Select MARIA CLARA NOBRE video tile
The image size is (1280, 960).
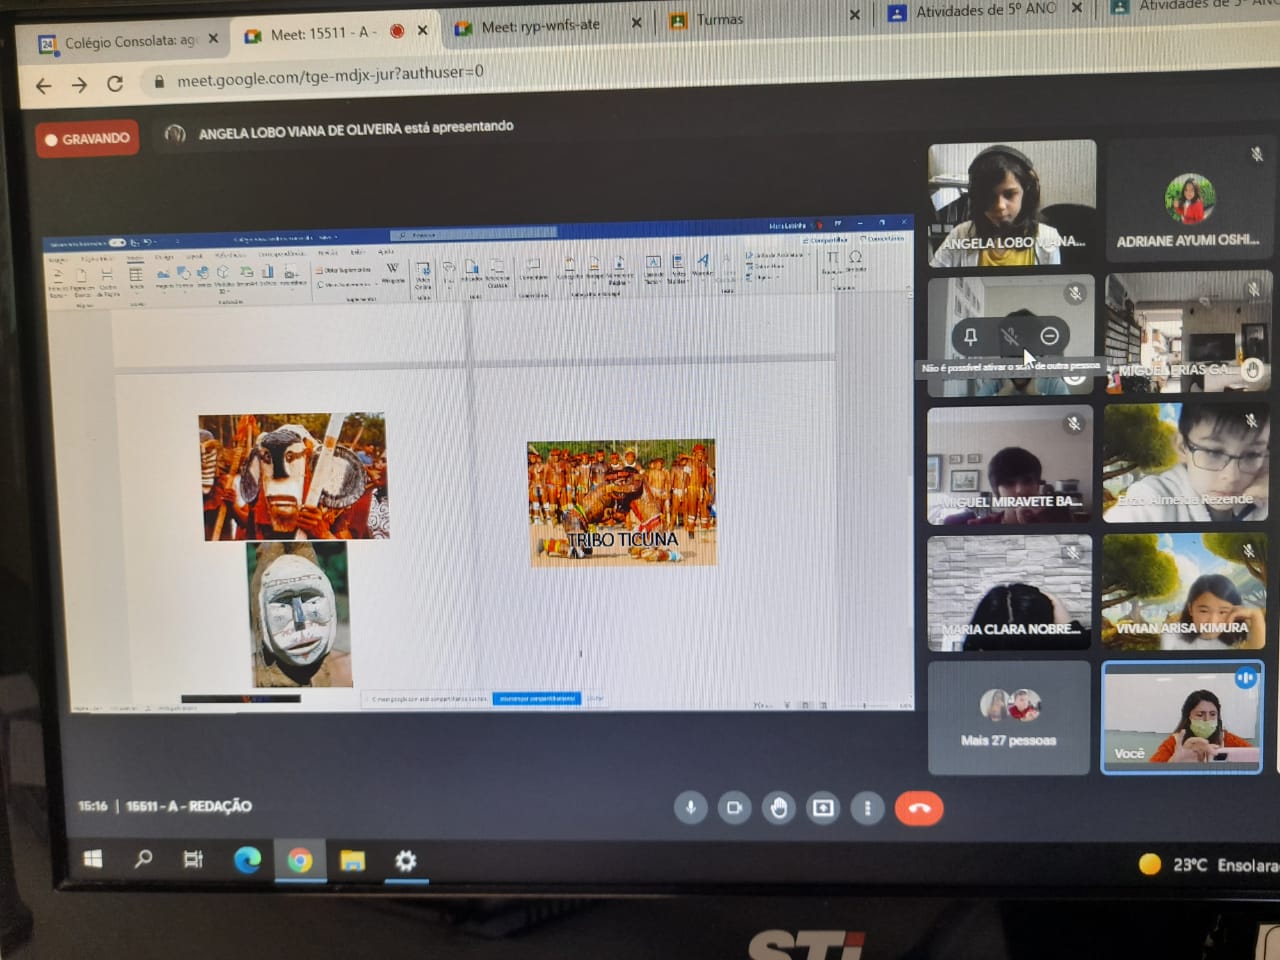1009,593
